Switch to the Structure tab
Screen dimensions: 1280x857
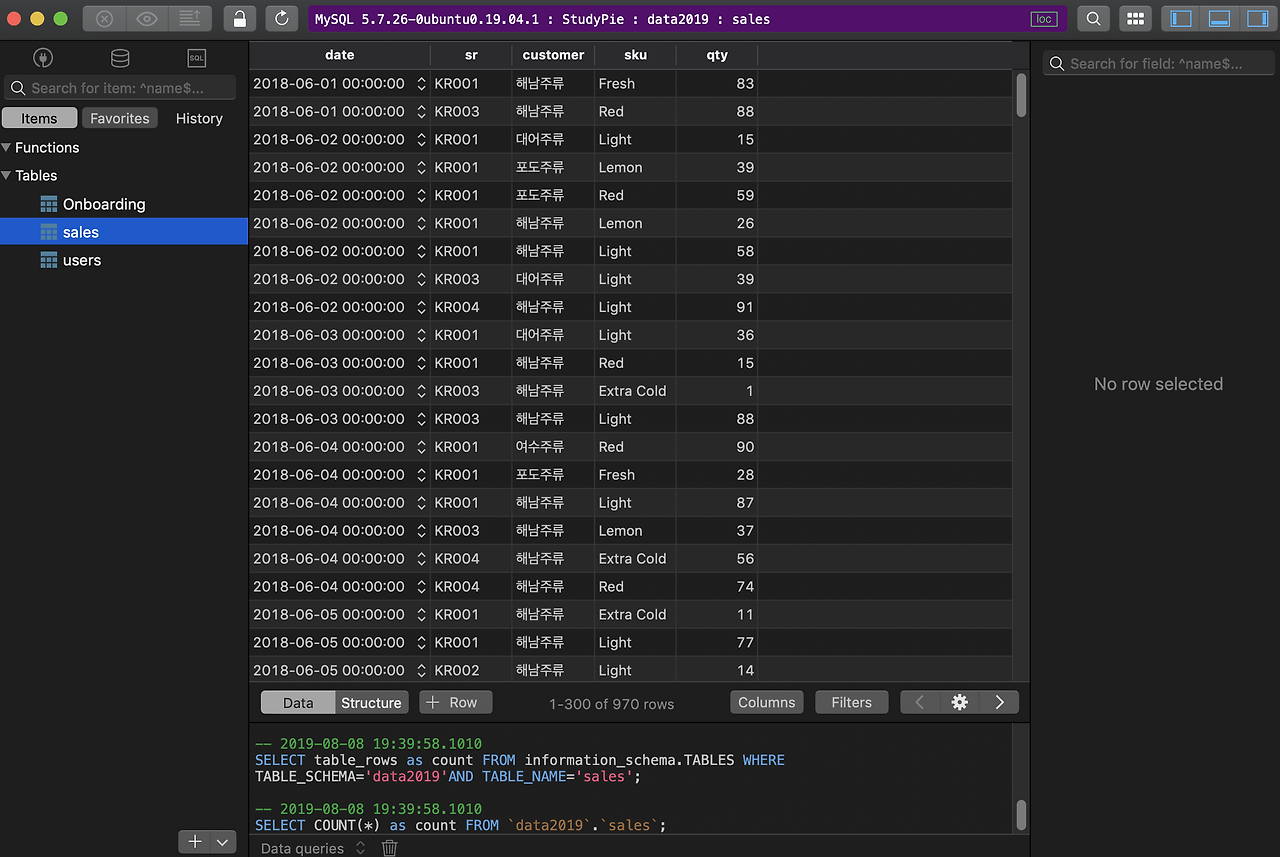pyautogui.click(x=371, y=703)
